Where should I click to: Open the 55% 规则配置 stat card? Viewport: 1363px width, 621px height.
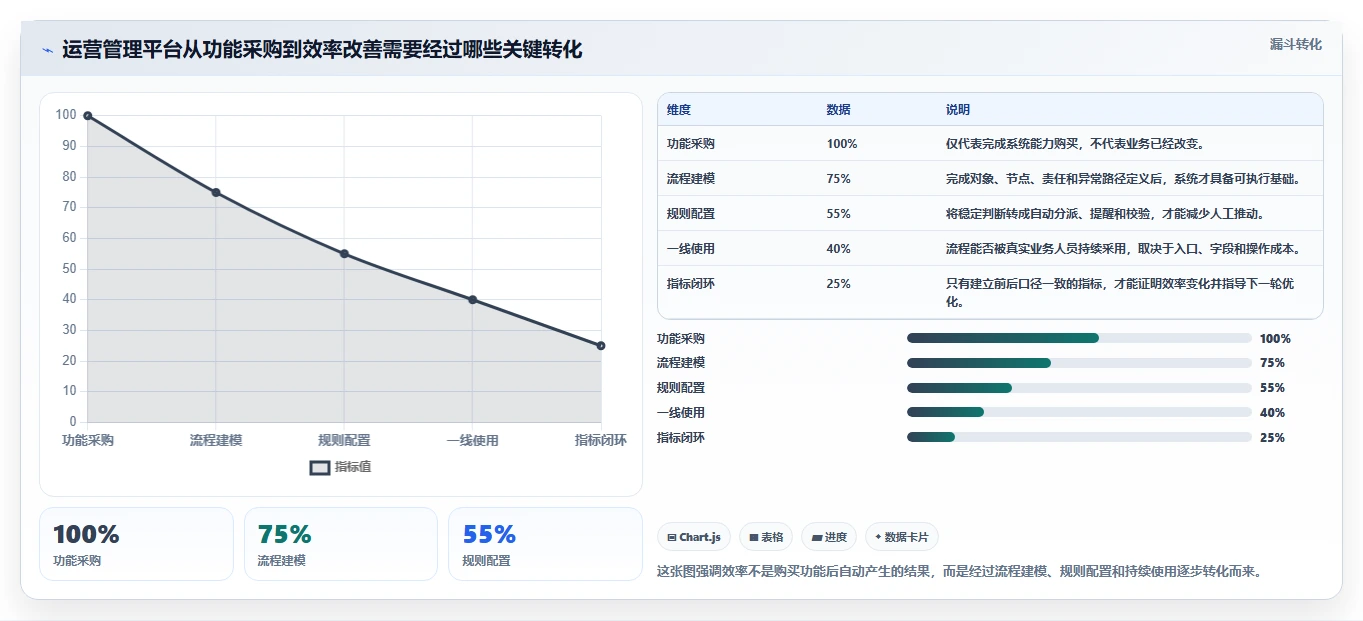coord(545,544)
